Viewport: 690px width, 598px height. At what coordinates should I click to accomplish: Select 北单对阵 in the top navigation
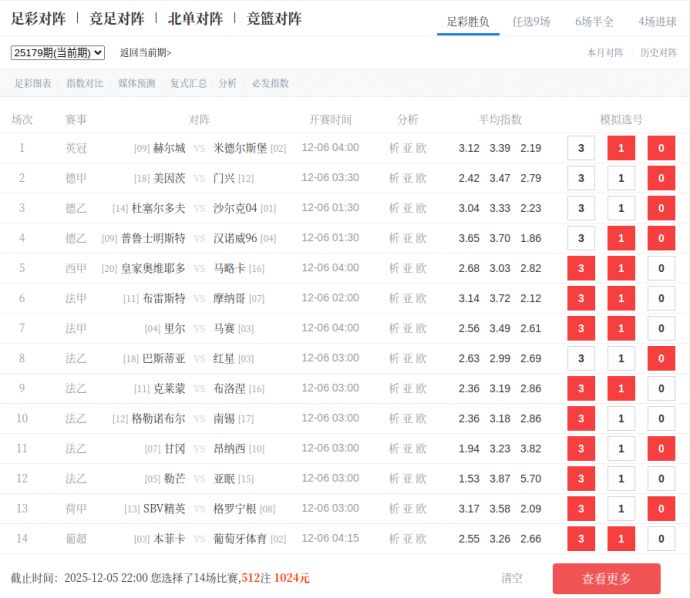195,19
